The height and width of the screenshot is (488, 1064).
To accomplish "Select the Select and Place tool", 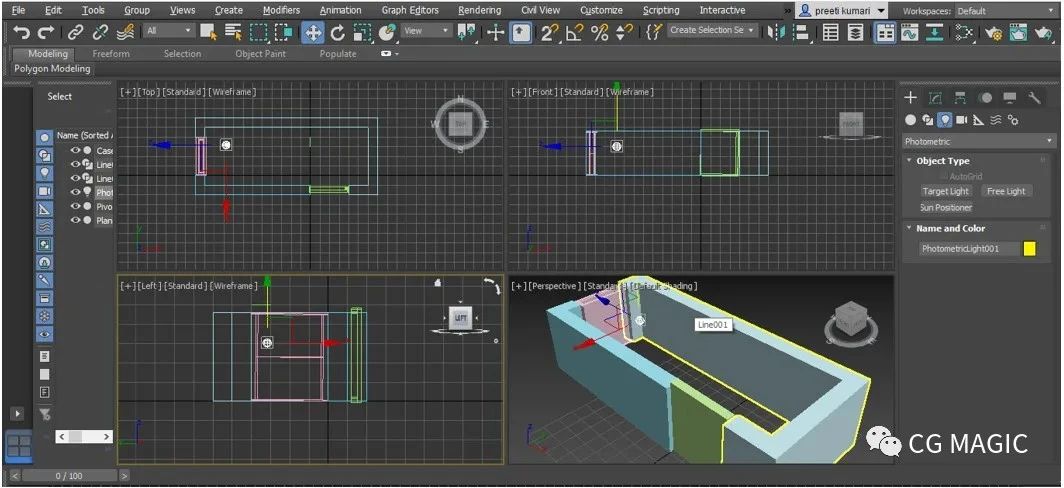I will click(x=387, y=32).
